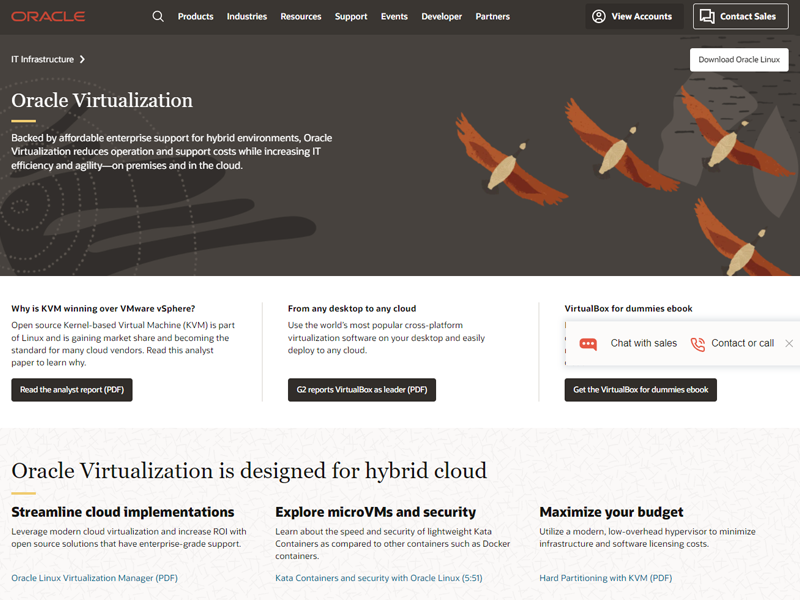Go to Developer in the top navigation

pos(441,17)
